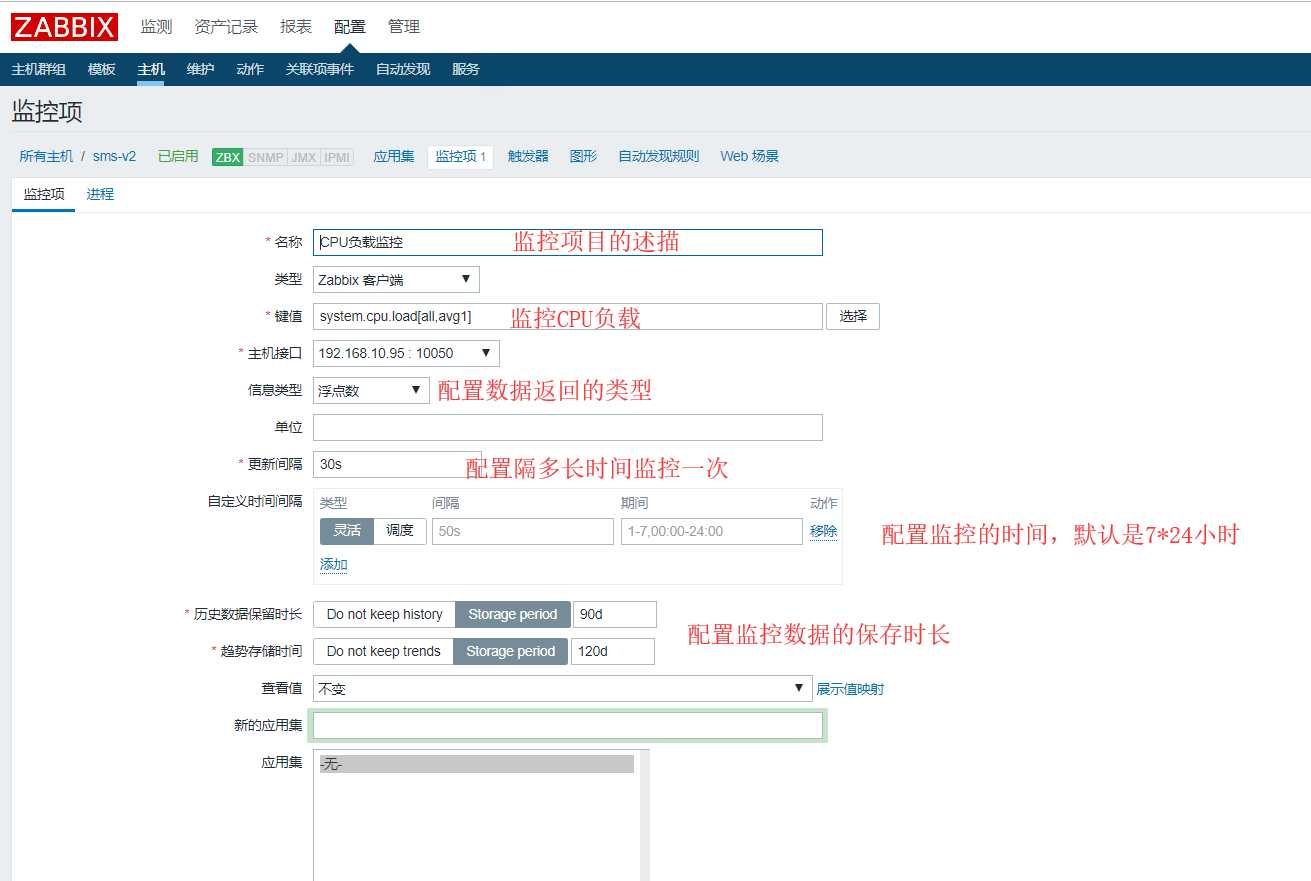Click the IPMI availability badge
The width and height of the screenshot is (1311, 881).
[x=338, y=157]
